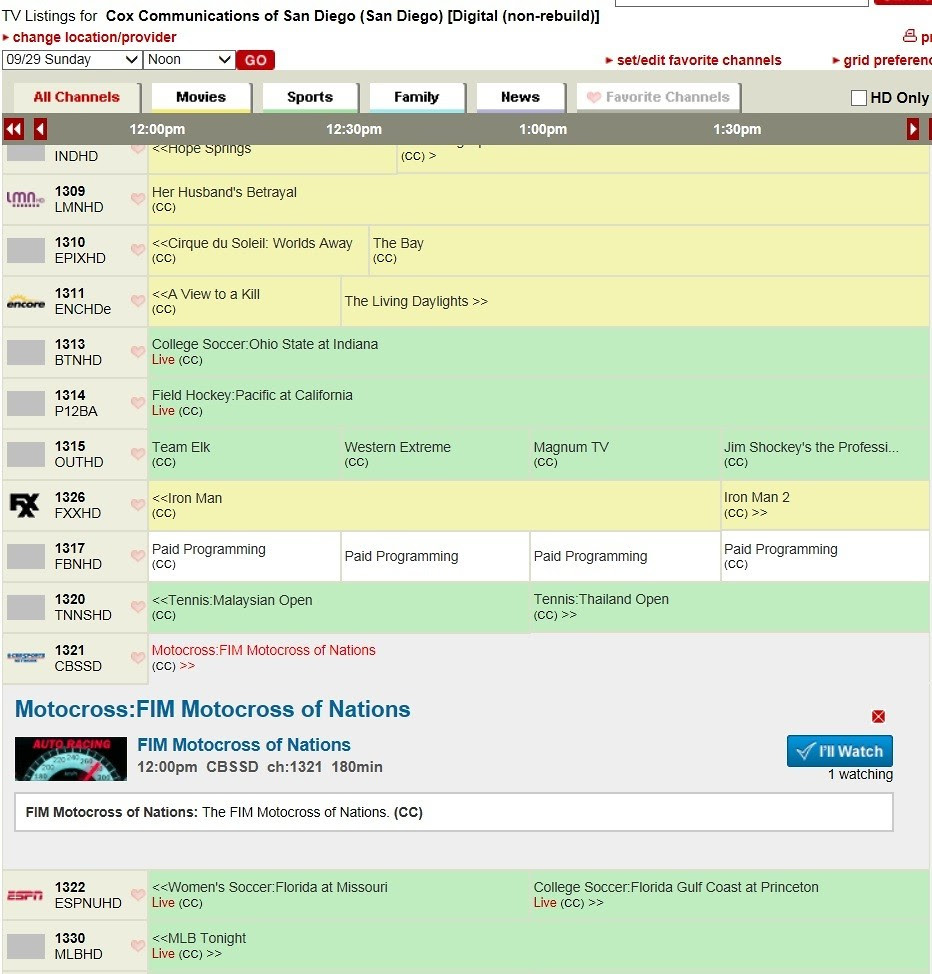
Task: Click change location/provider link
Action: coord(94,37)
